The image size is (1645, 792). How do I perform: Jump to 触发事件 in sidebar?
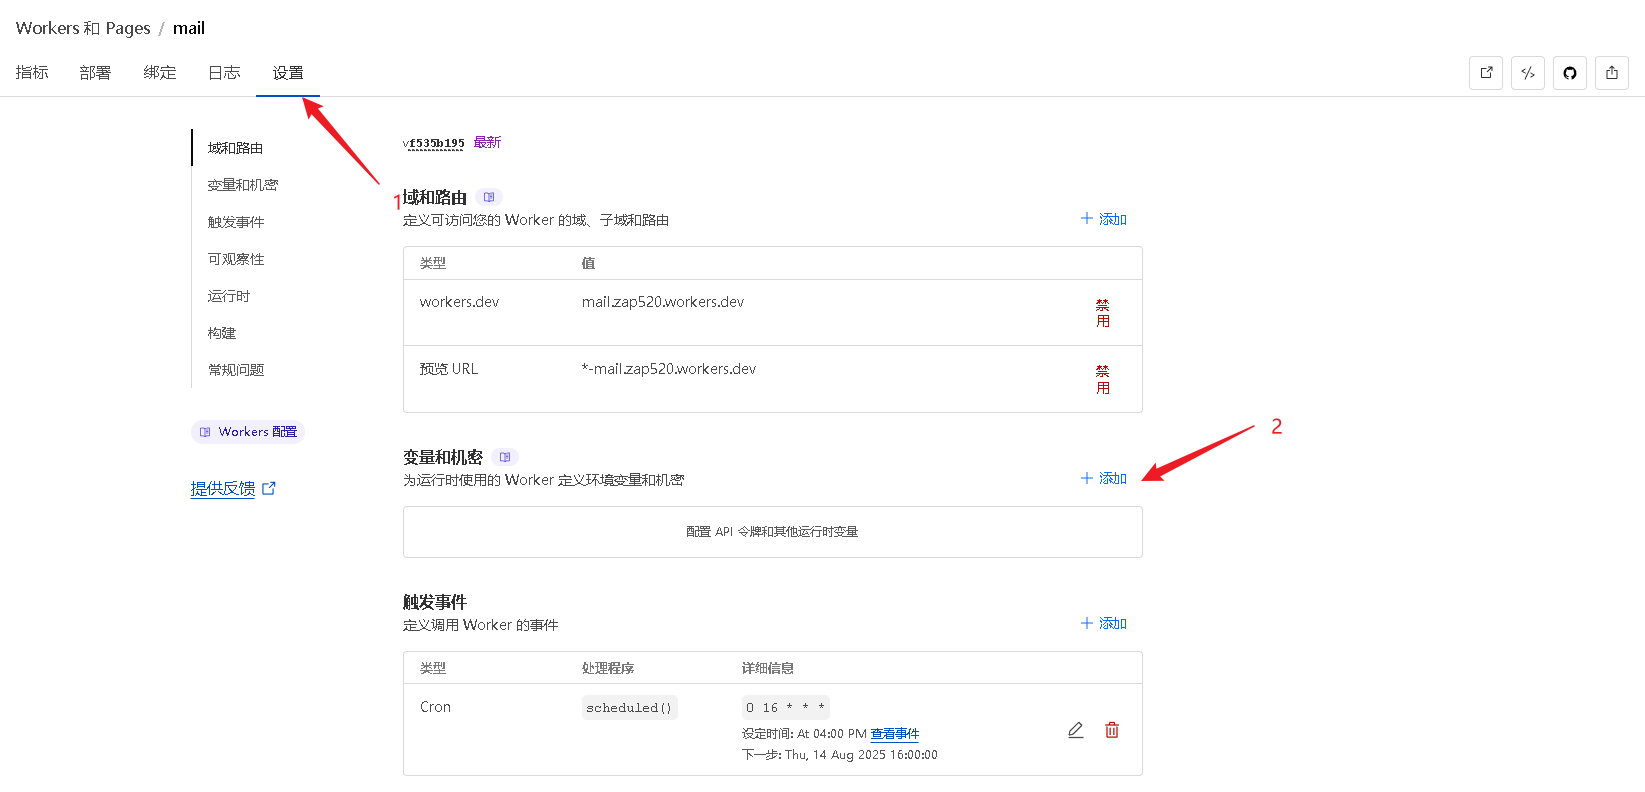coord(236,222)
